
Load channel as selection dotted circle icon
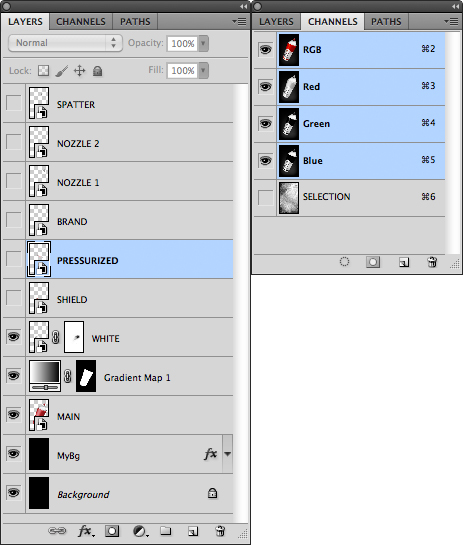point(344,262)
